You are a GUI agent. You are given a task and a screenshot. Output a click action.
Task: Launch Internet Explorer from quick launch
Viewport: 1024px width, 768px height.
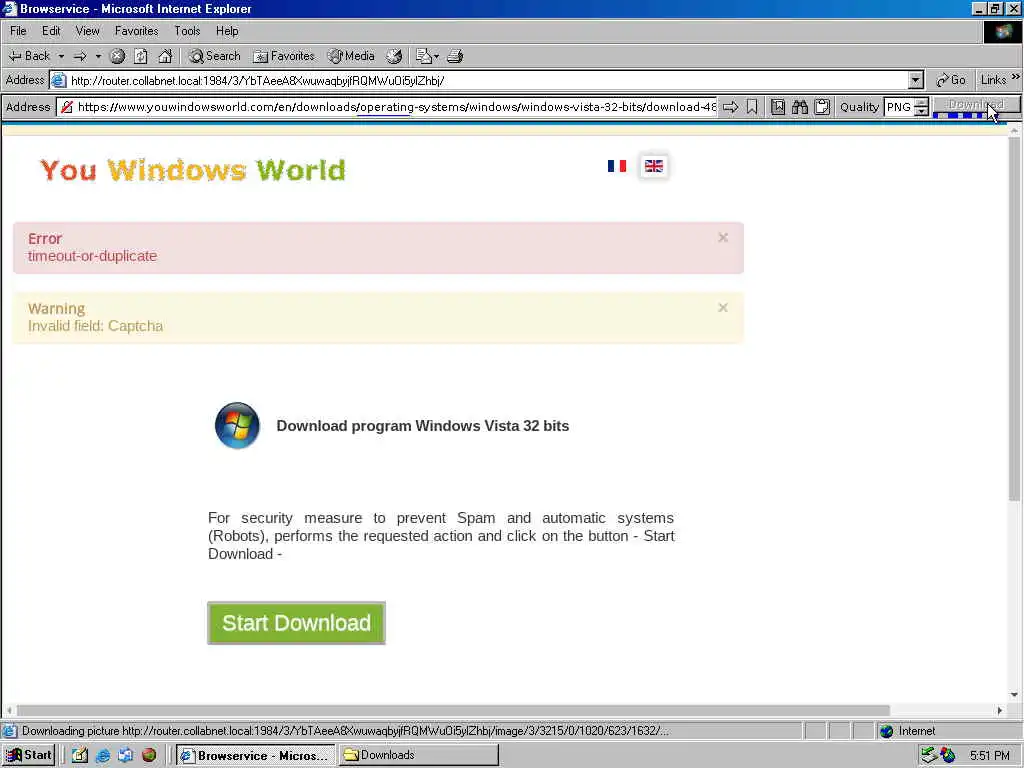pyautogui.click(x=103, y=756)
